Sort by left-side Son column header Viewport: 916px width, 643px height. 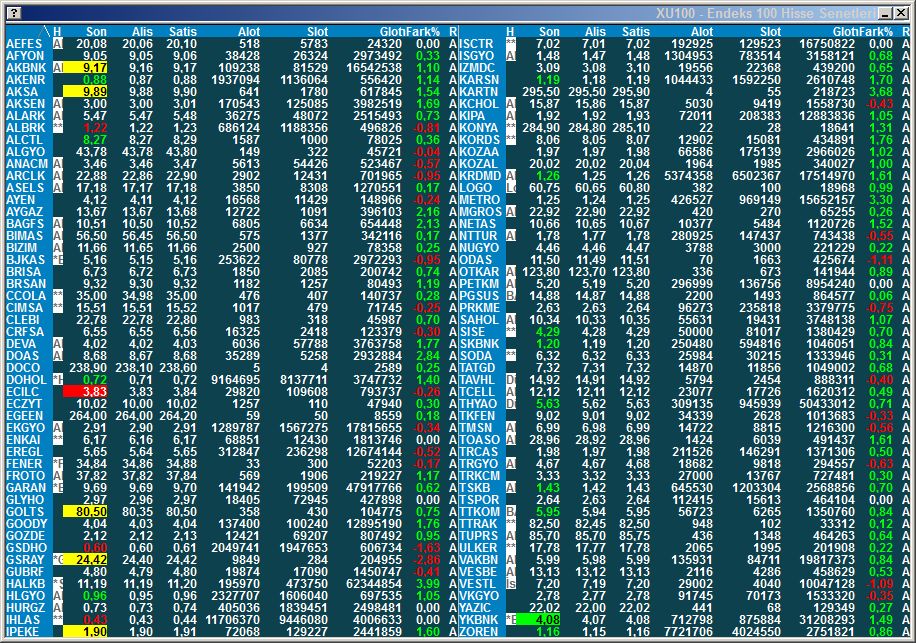tap(96, 32)
